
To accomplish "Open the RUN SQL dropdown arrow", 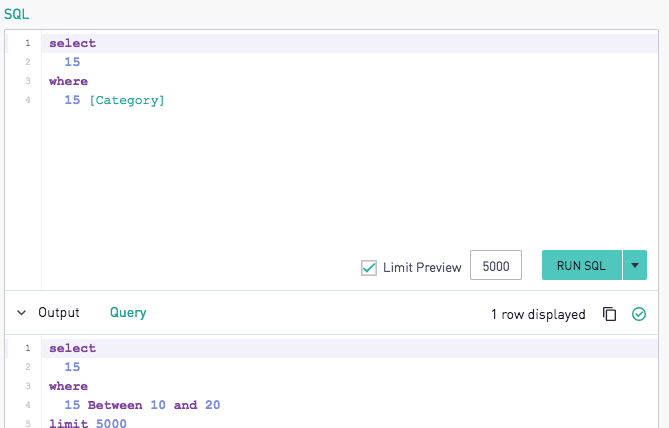I will [x=635, y=265].
